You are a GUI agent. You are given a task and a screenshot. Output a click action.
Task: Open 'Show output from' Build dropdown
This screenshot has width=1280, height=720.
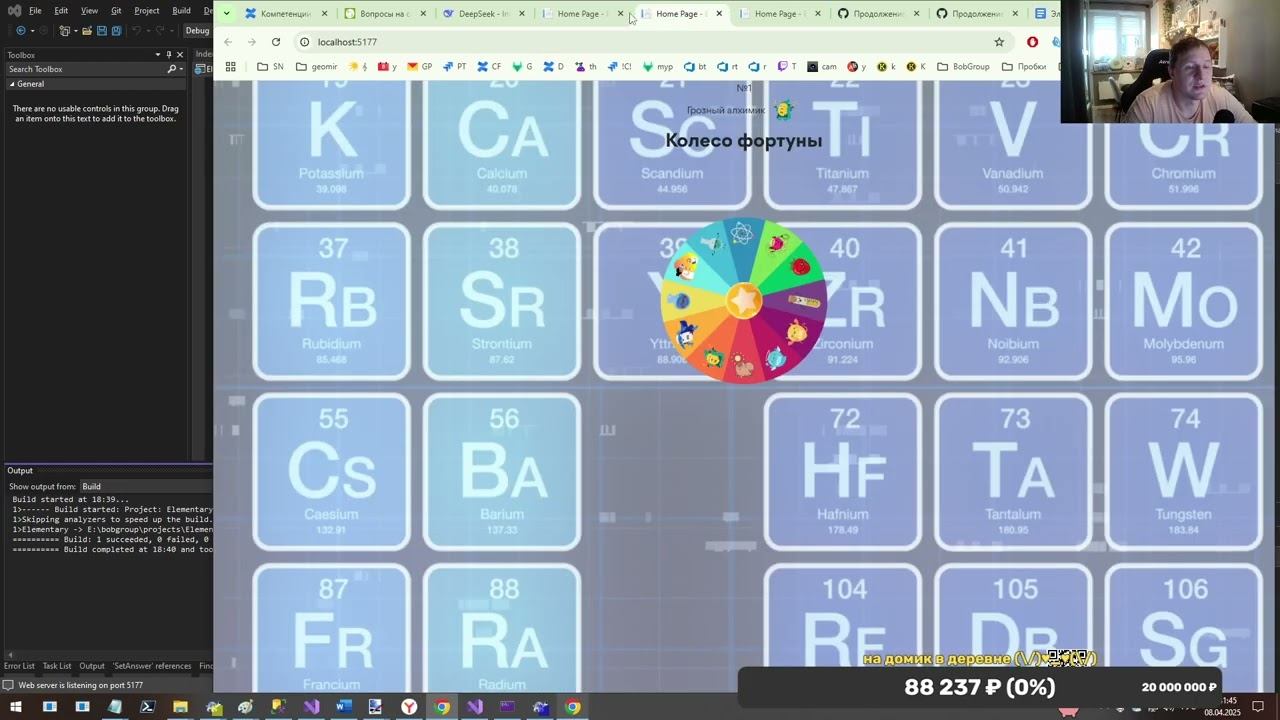coord(145,486)
